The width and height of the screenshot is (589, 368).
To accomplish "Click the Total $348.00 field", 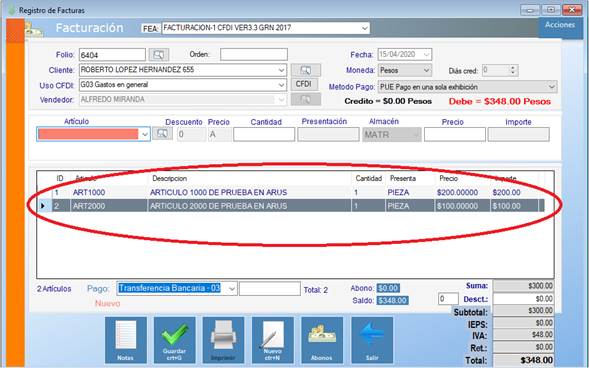I will point(523,360).
